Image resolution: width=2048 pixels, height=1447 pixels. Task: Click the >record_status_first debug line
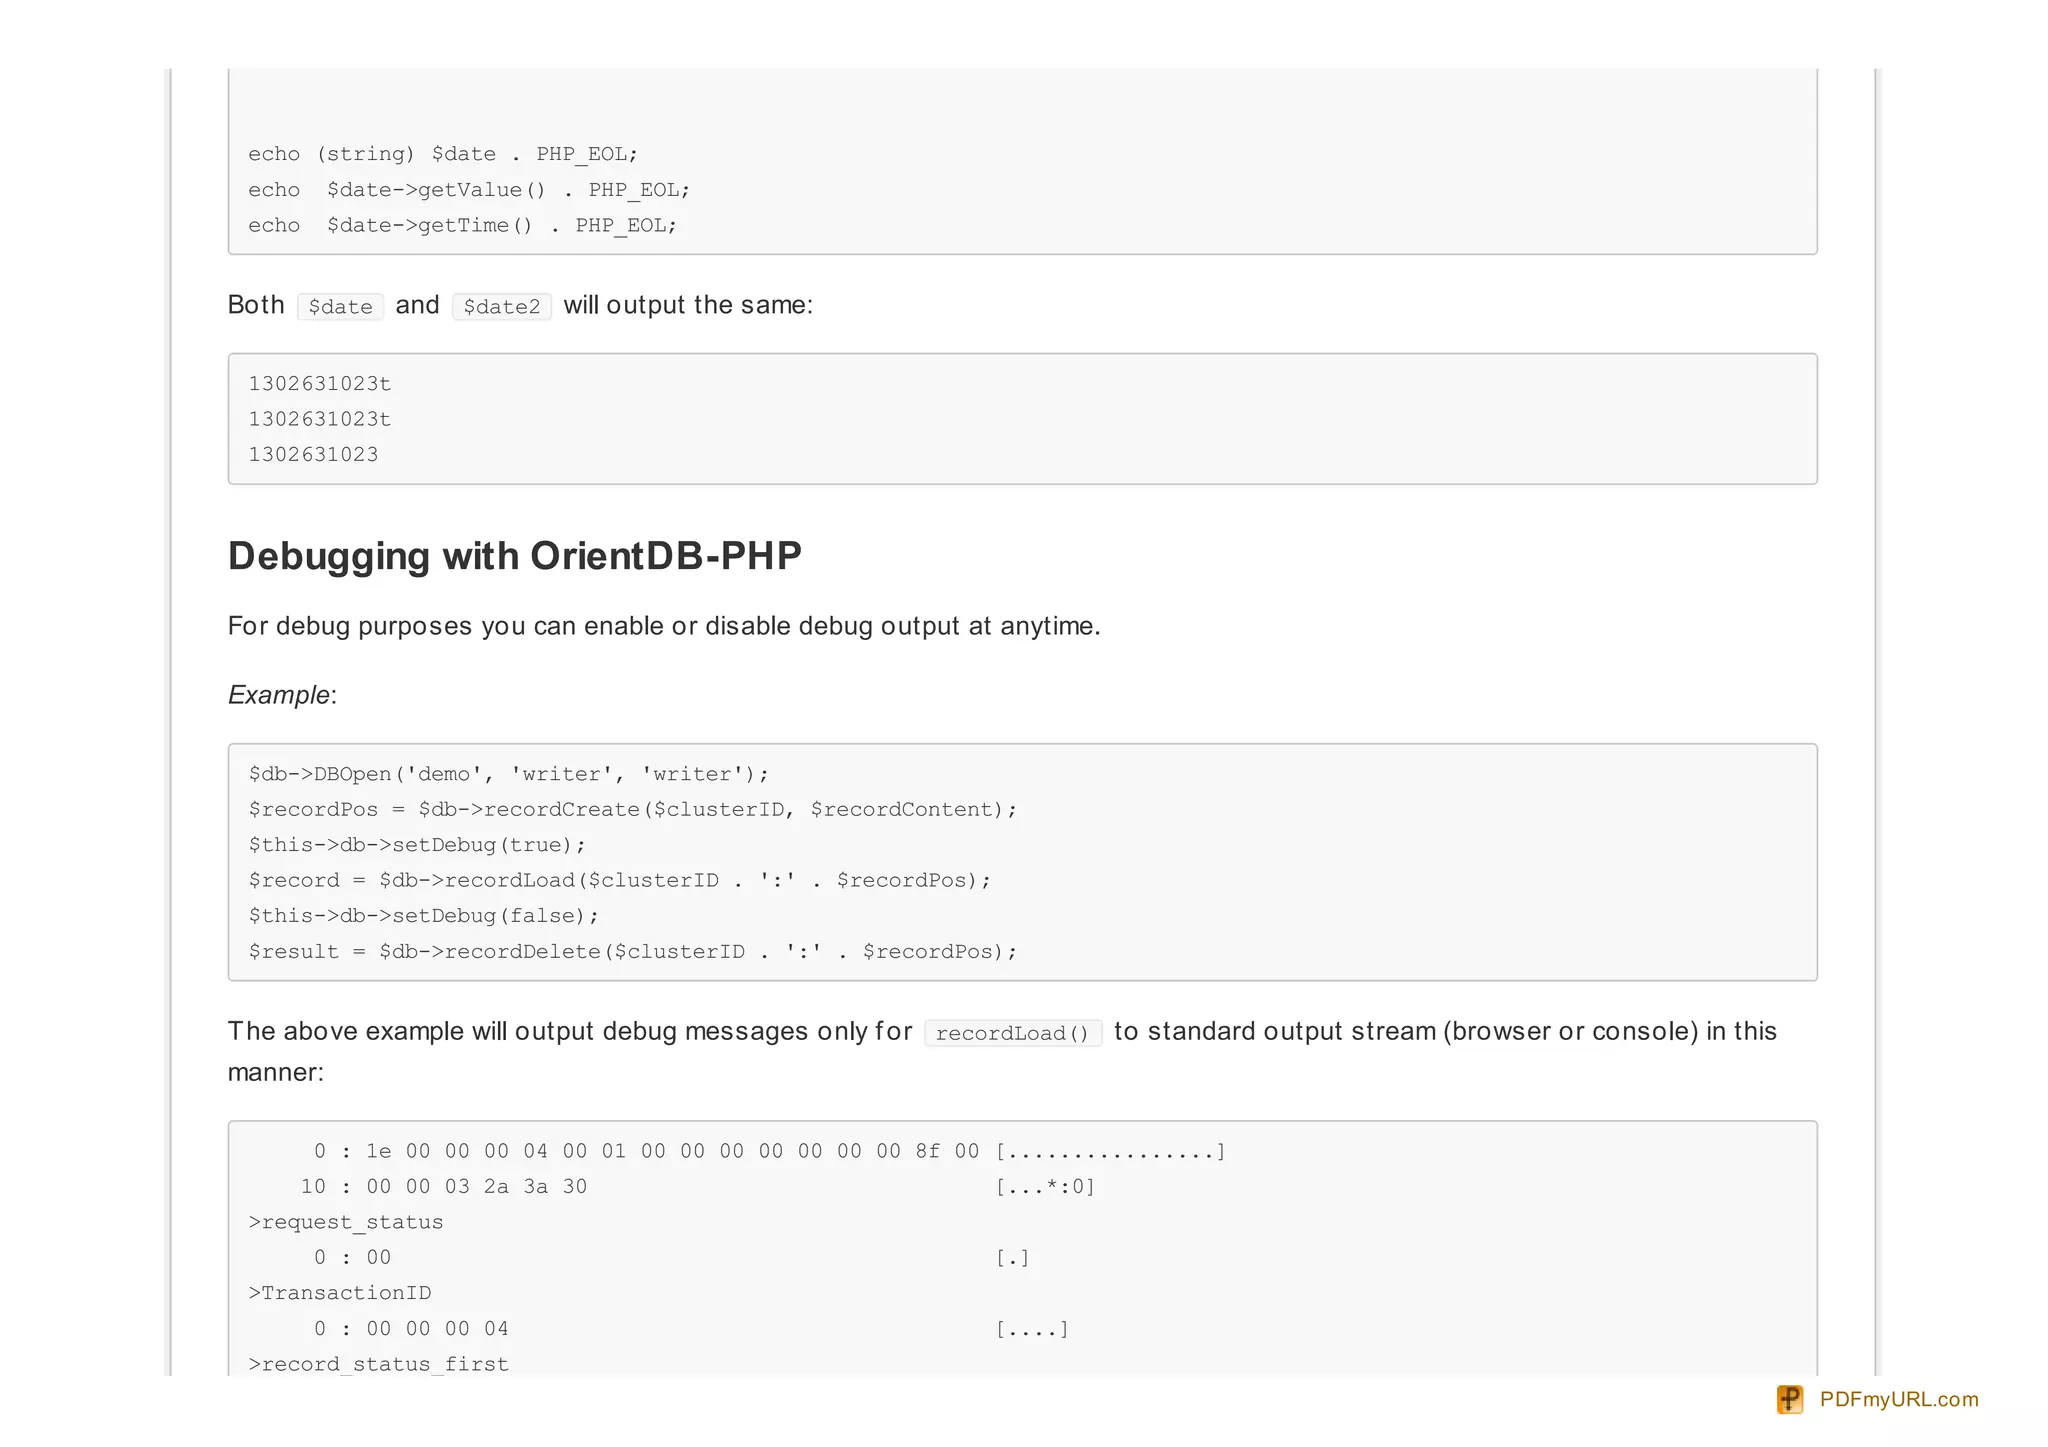coord(379,1364)
